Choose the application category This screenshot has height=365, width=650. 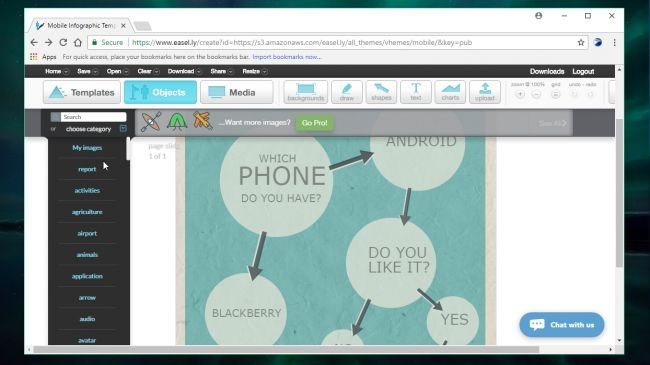point(87,276)
